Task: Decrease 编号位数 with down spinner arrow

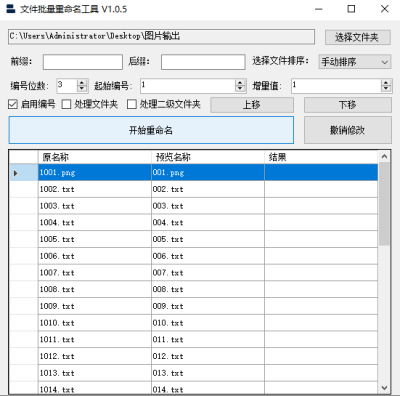Action: tap(82, 89)
